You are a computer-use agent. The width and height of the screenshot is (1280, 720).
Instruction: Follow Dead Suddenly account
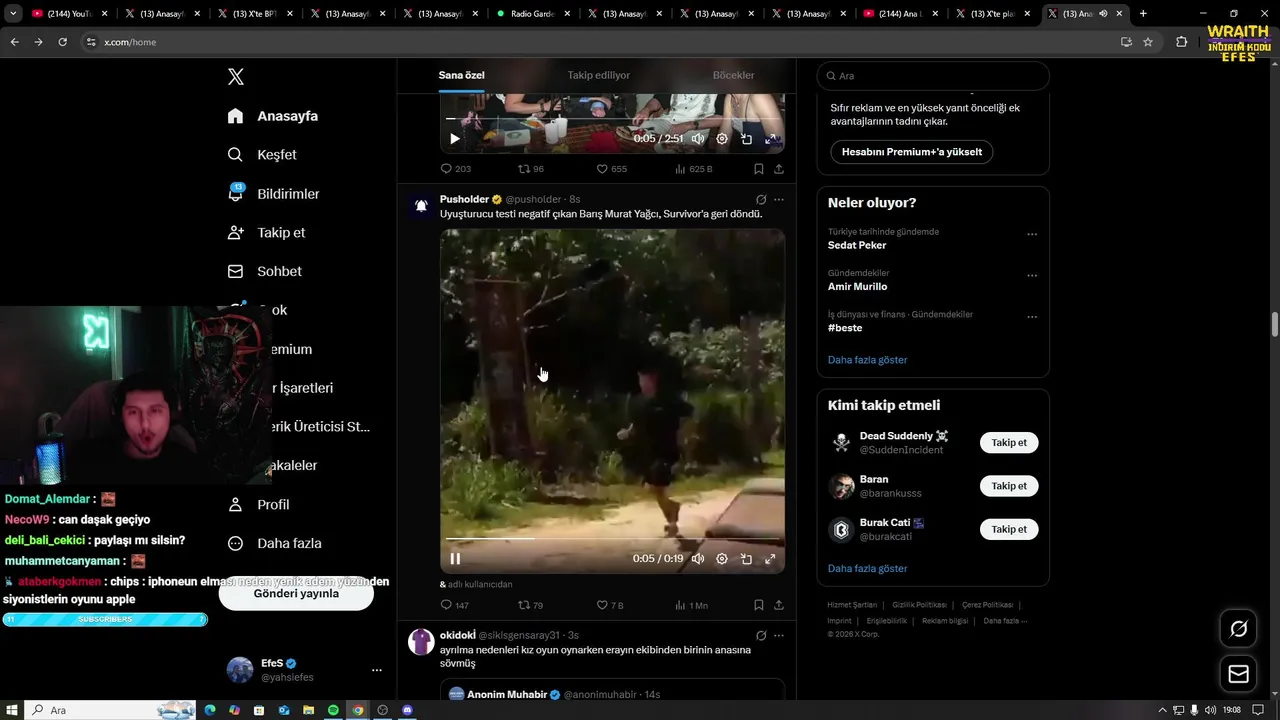(x=1009, y=443)
